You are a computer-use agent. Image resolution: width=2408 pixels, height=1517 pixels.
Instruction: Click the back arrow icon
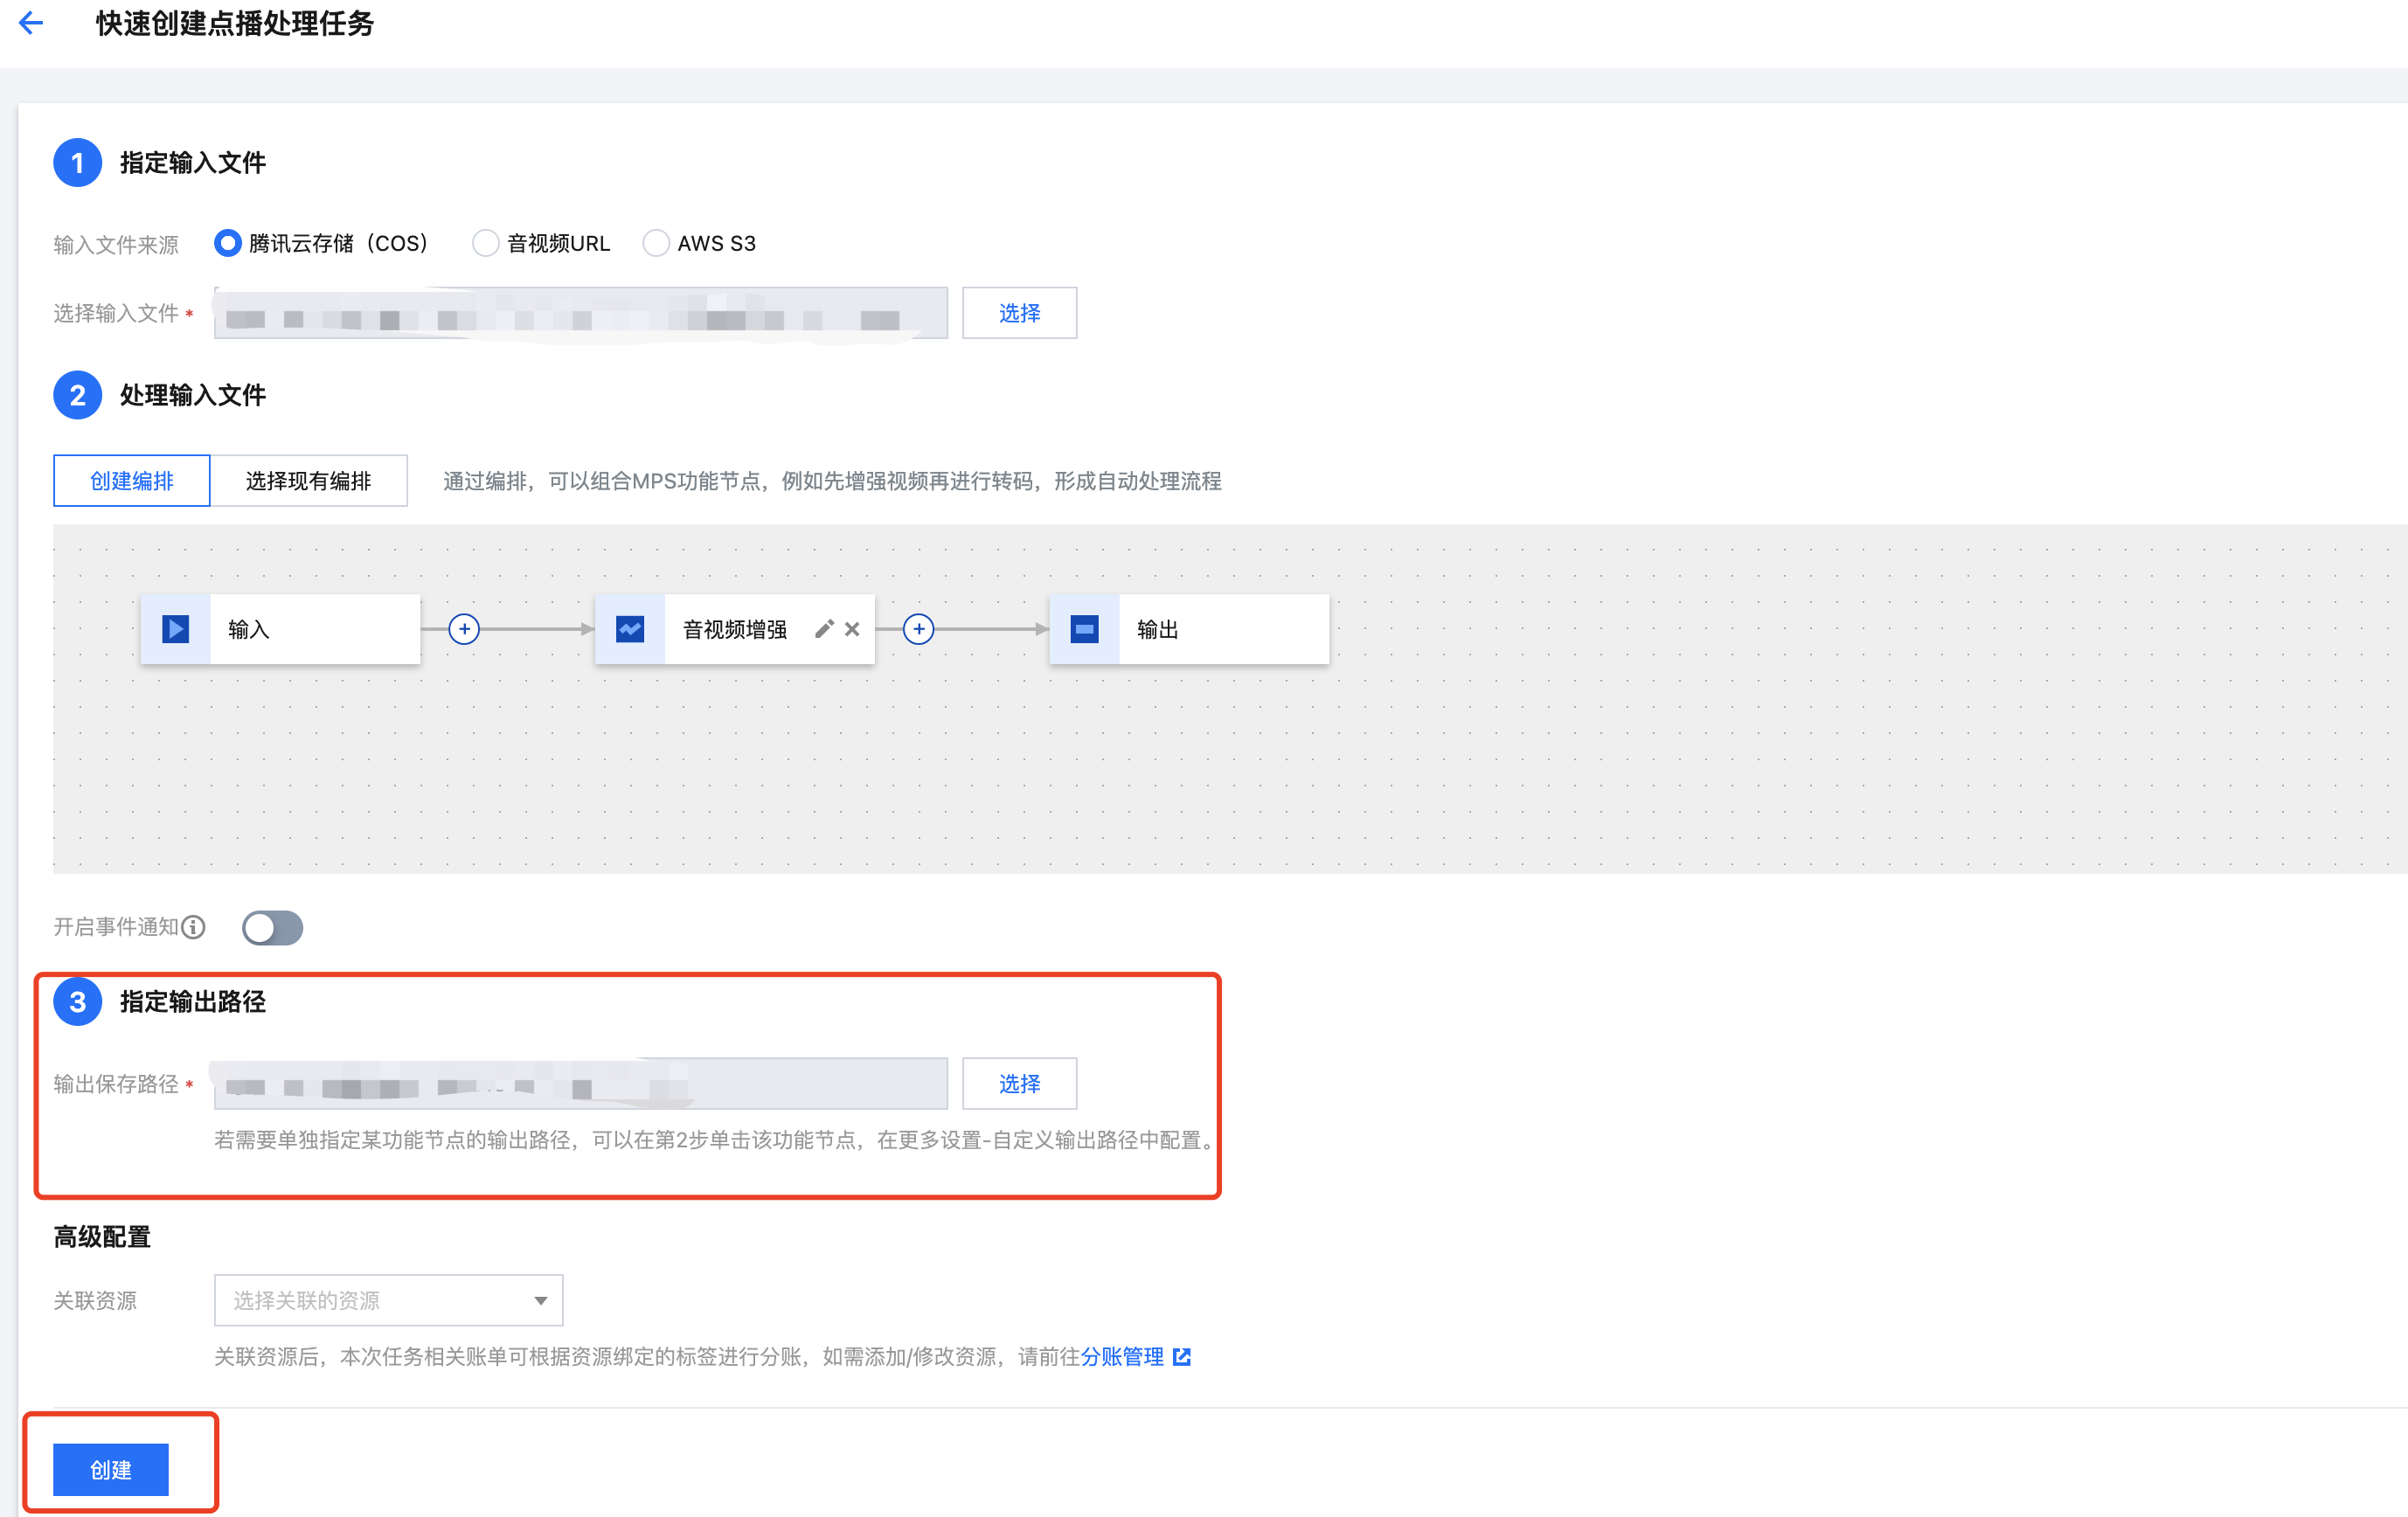coord(31,23)
